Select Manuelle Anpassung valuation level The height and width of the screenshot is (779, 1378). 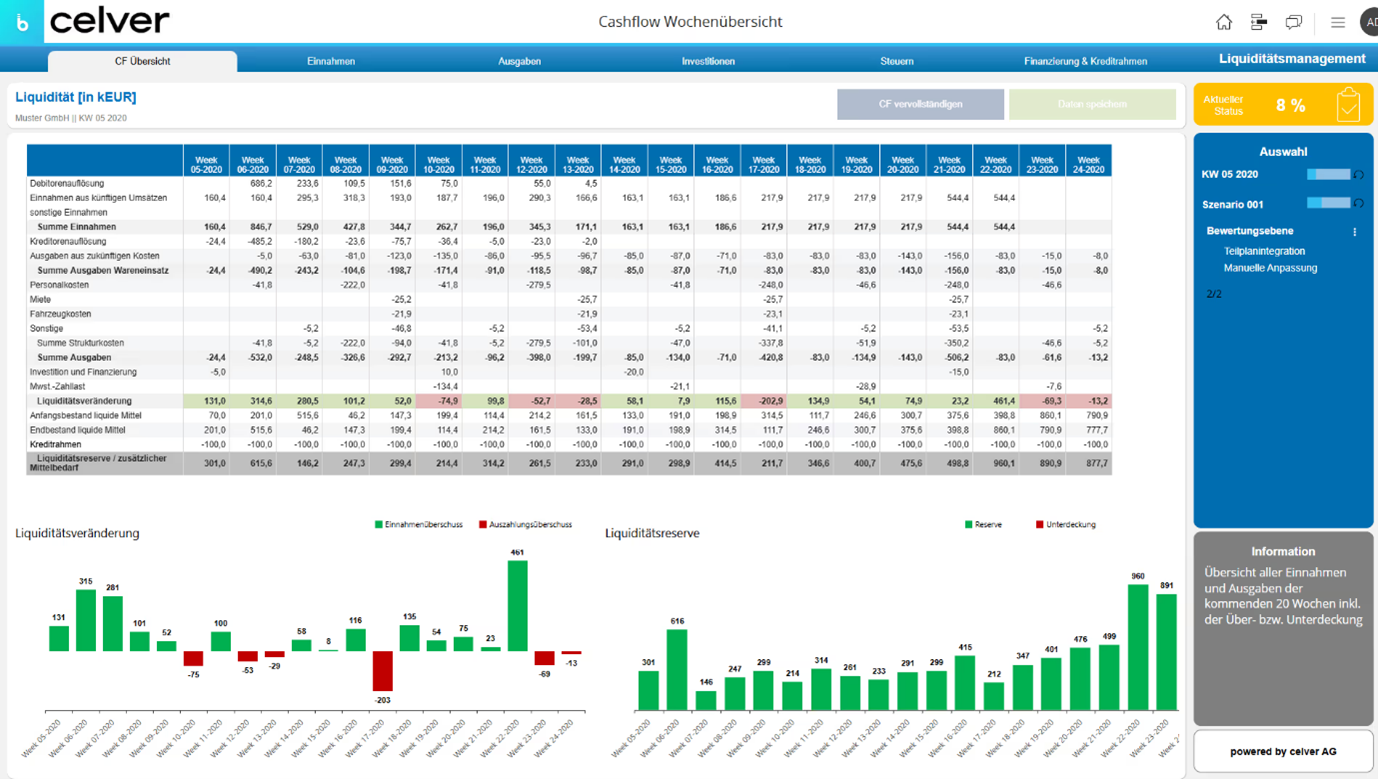(1270, 268)
